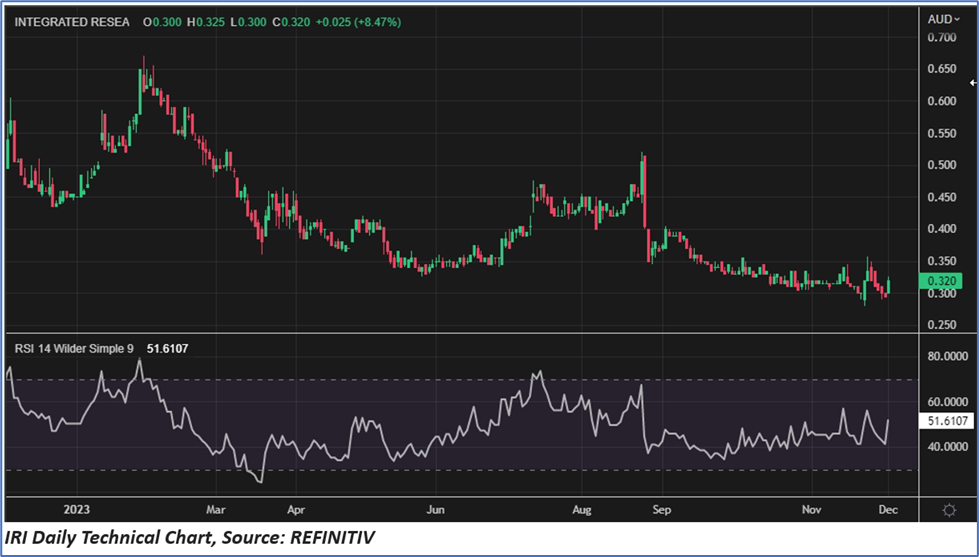Open the AUD currency dropdown
Image resolution: width=979 pixels, height=557 pixels.
pos(943,19)
